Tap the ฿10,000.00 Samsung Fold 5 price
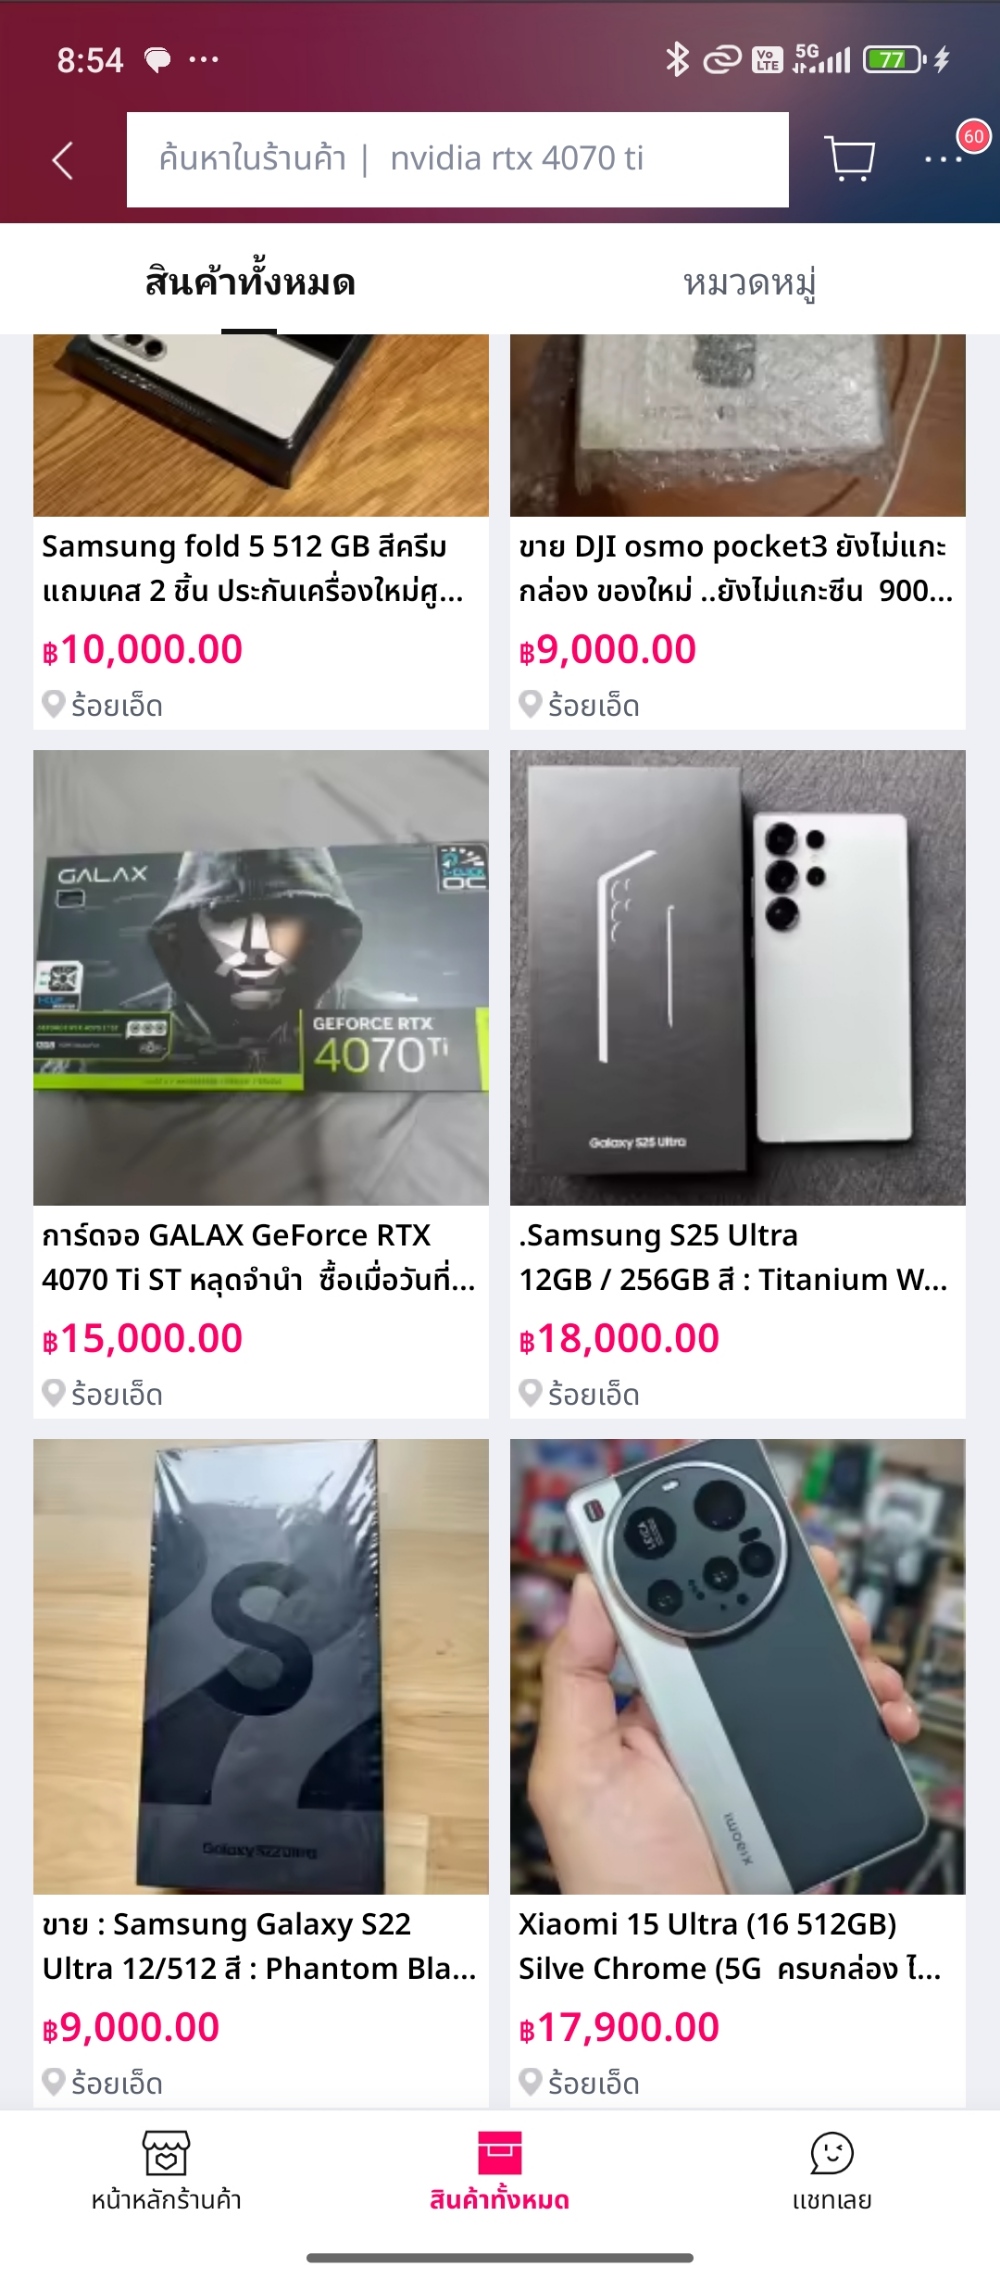1000x2278 pixels. (143, 650)
